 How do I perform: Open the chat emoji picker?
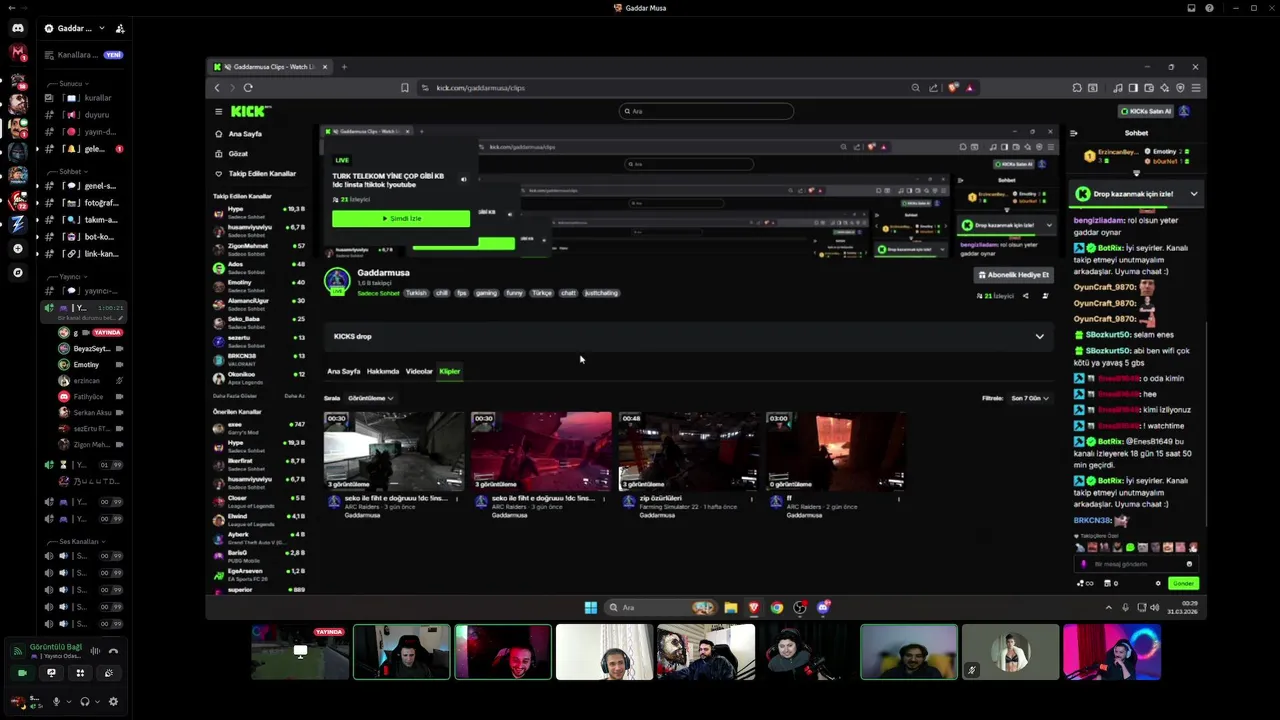(x=1189, y=564)
